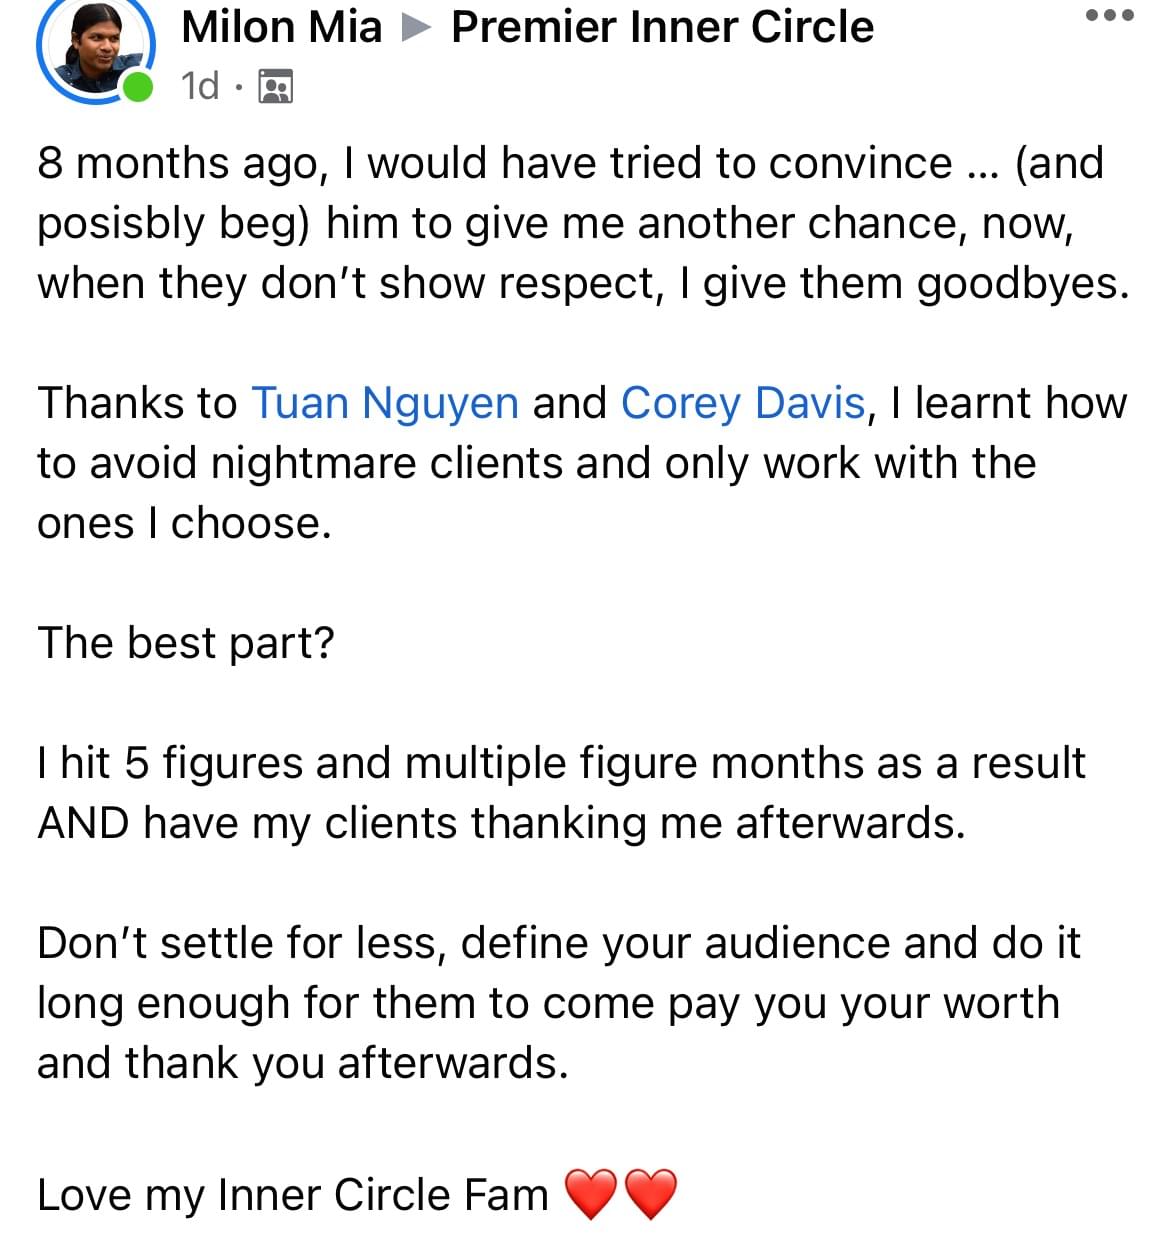Click the "Love my Inner Circle Fam" text
Screen dimensions: 1170x1234
[x=292, y=1195]
